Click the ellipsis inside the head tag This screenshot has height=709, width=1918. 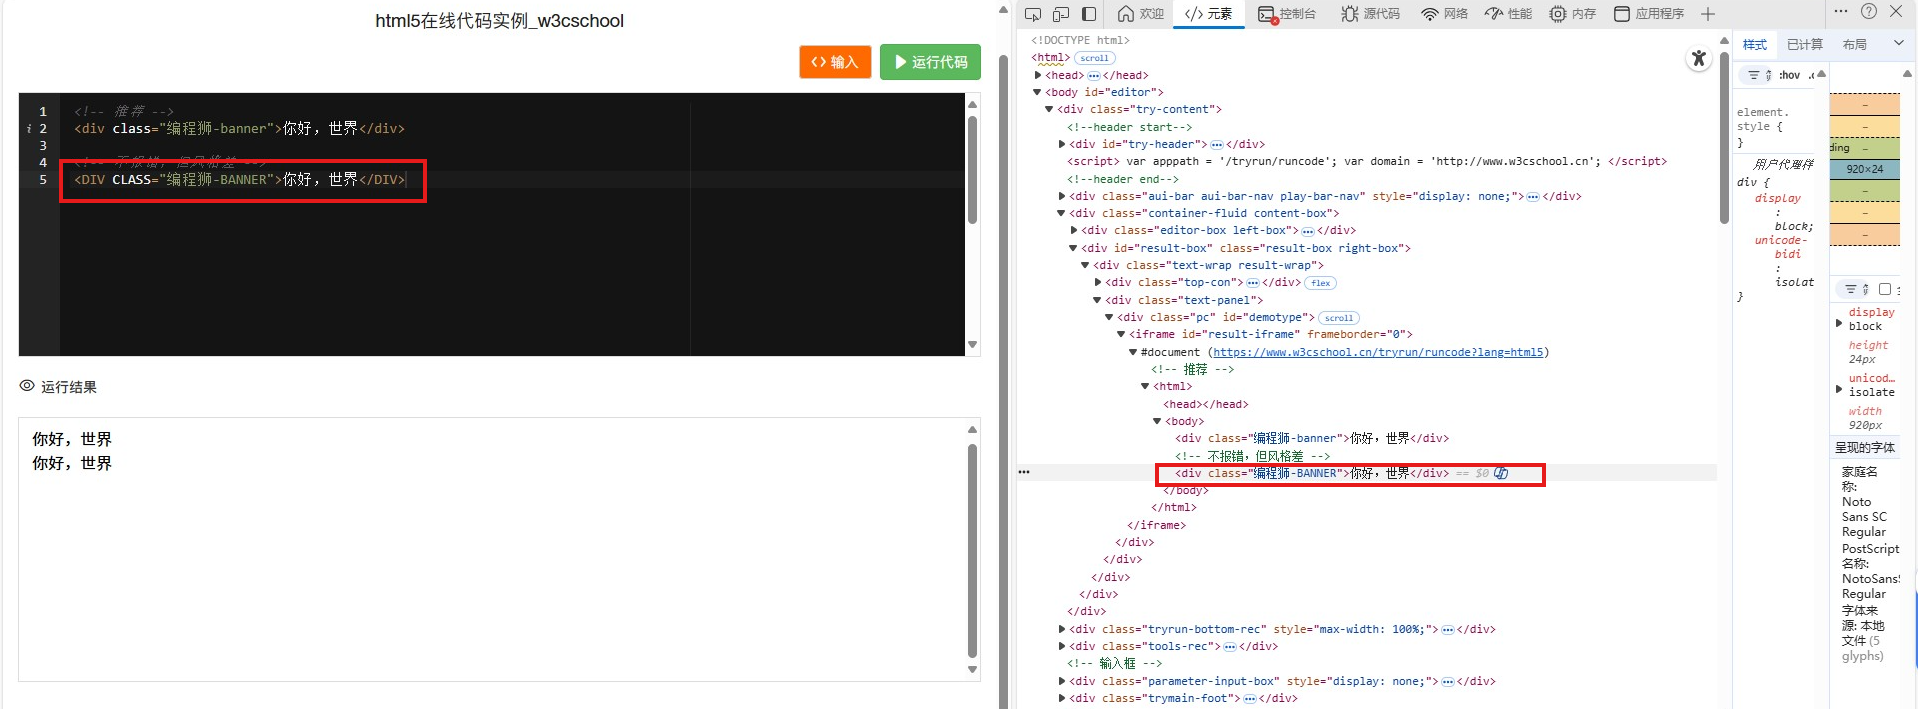click(1093, 75)
